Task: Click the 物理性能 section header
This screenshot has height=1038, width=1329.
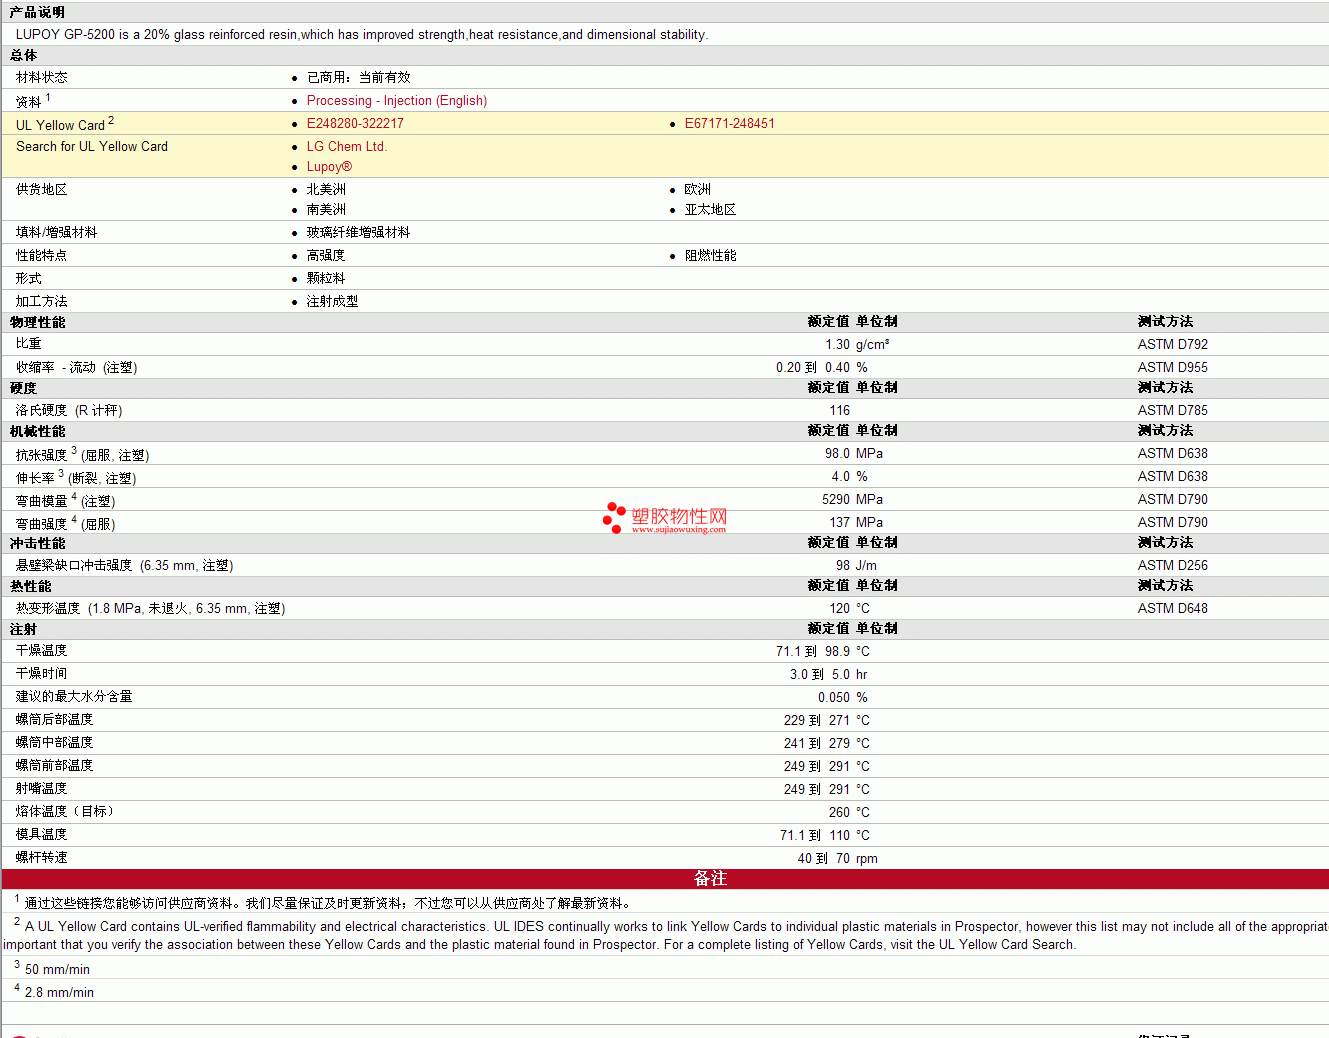Action: [37, 323]
